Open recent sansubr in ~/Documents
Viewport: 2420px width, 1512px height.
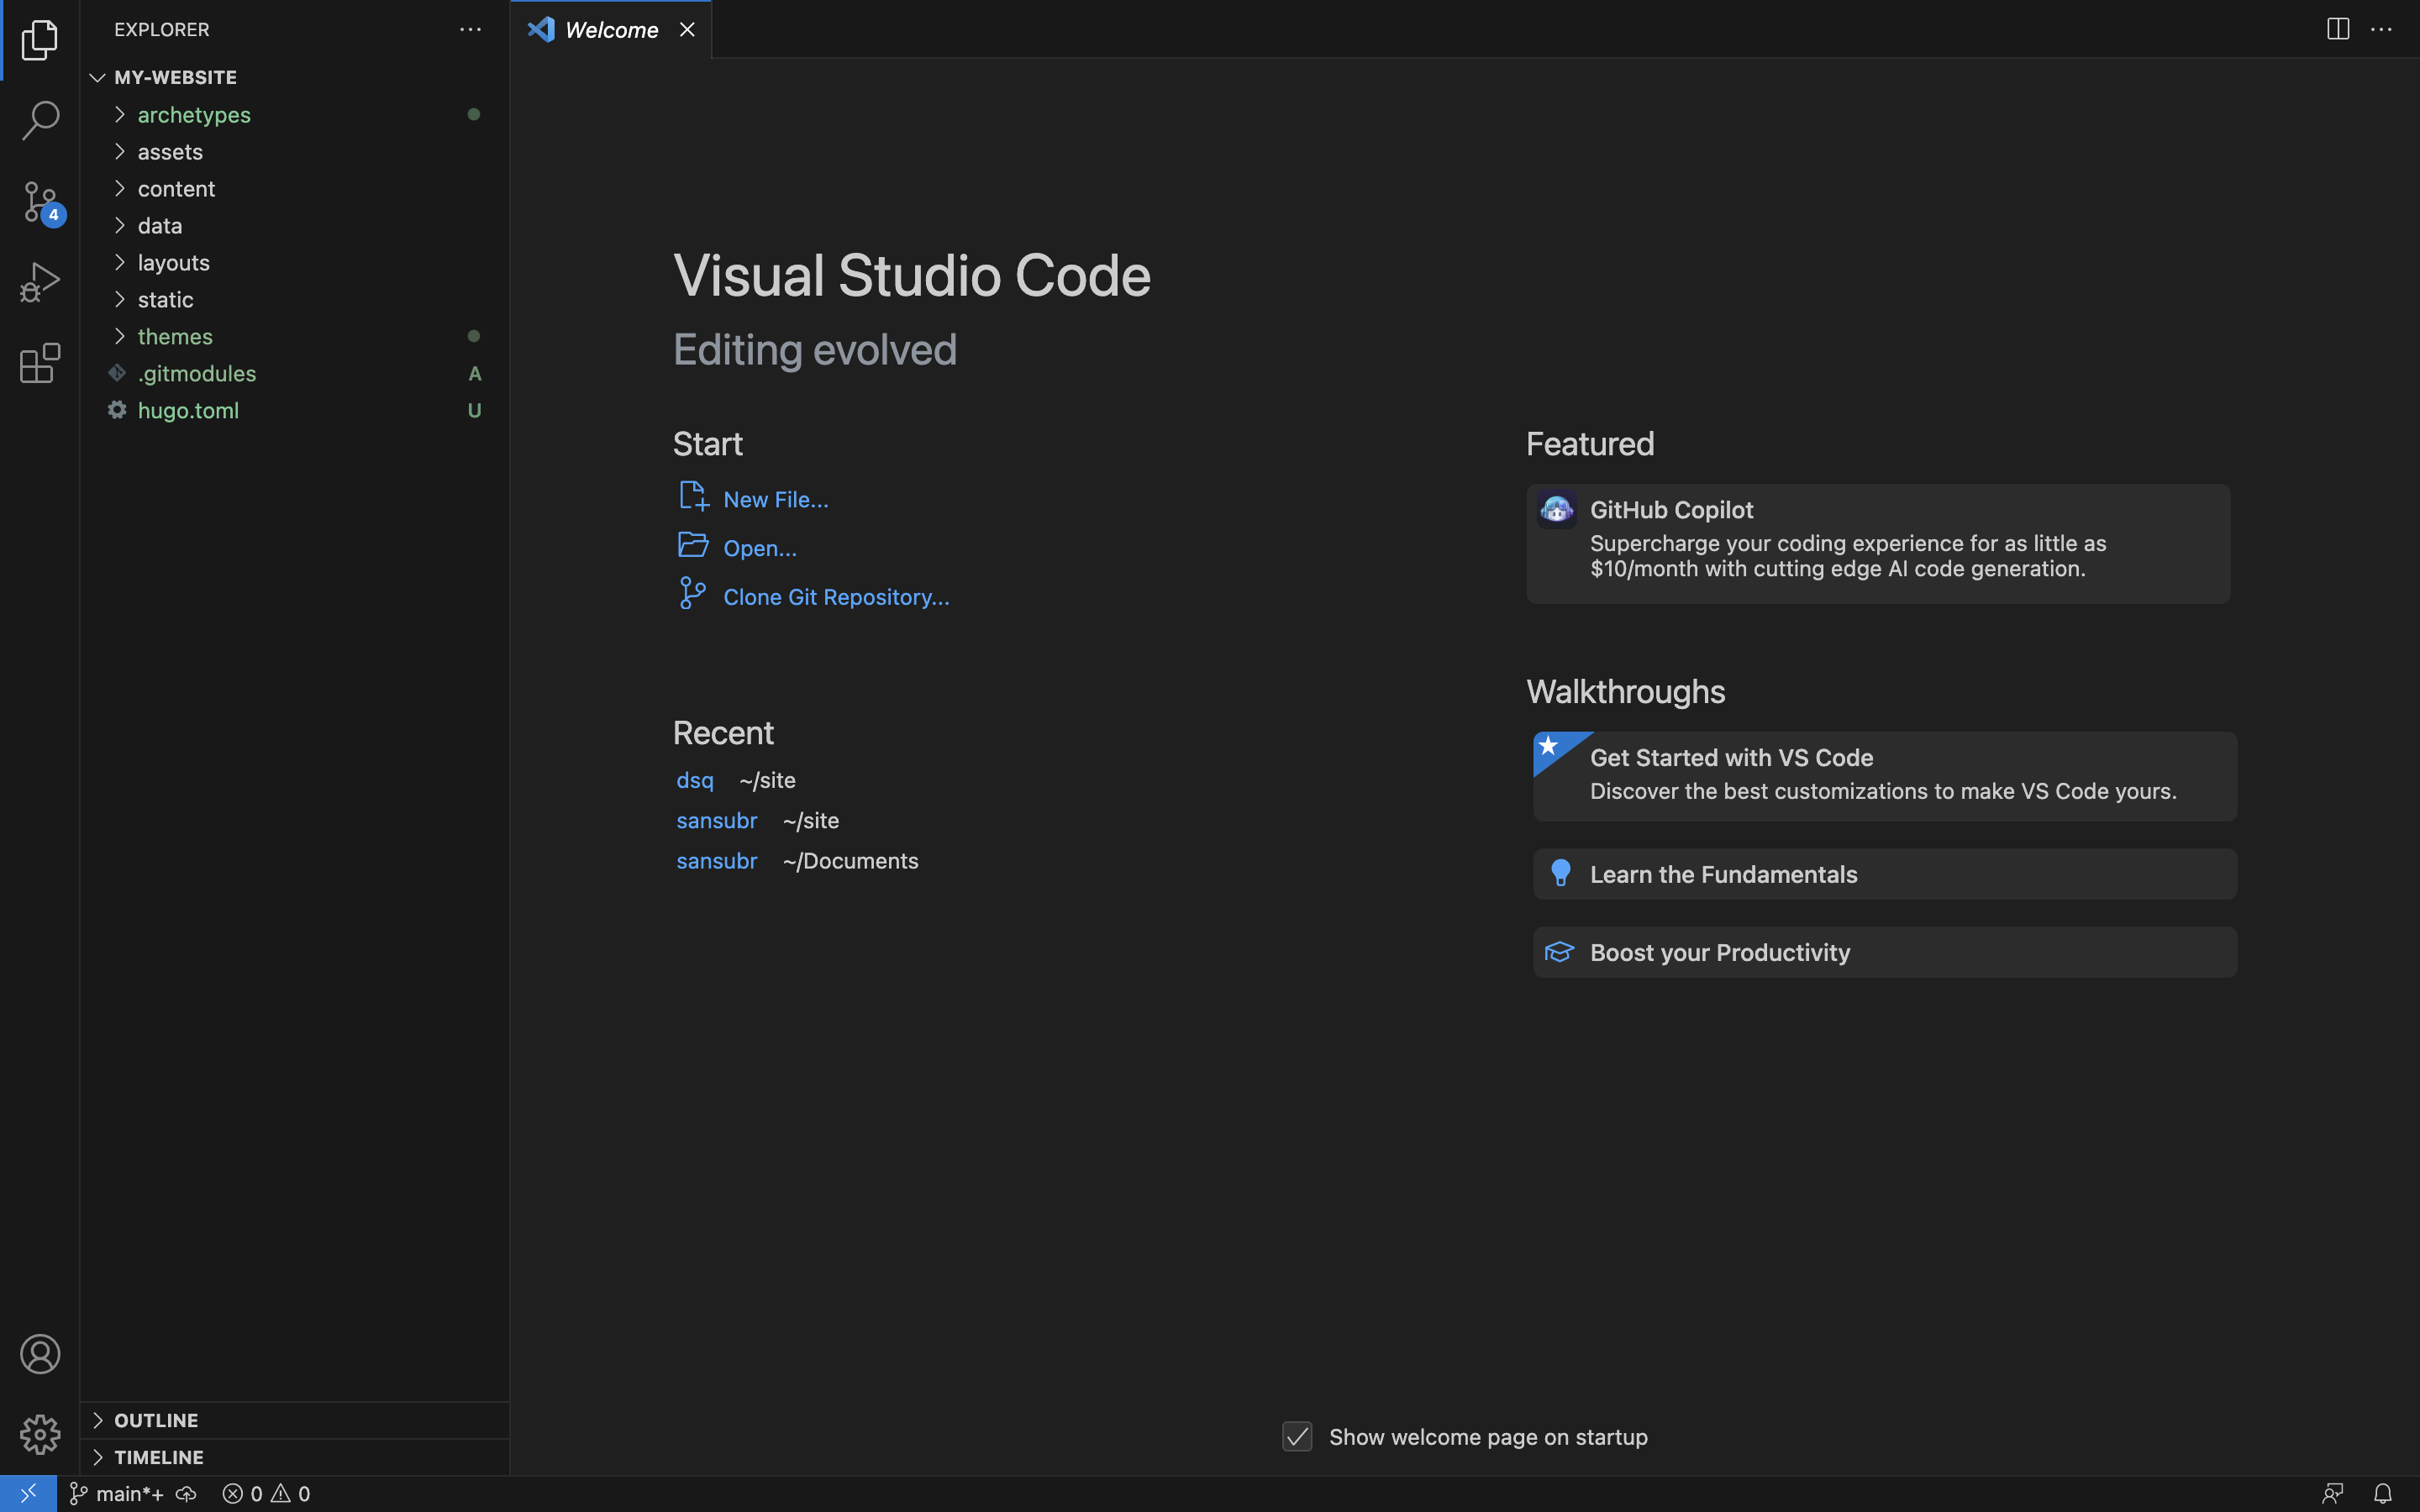[x=717, y=861]
